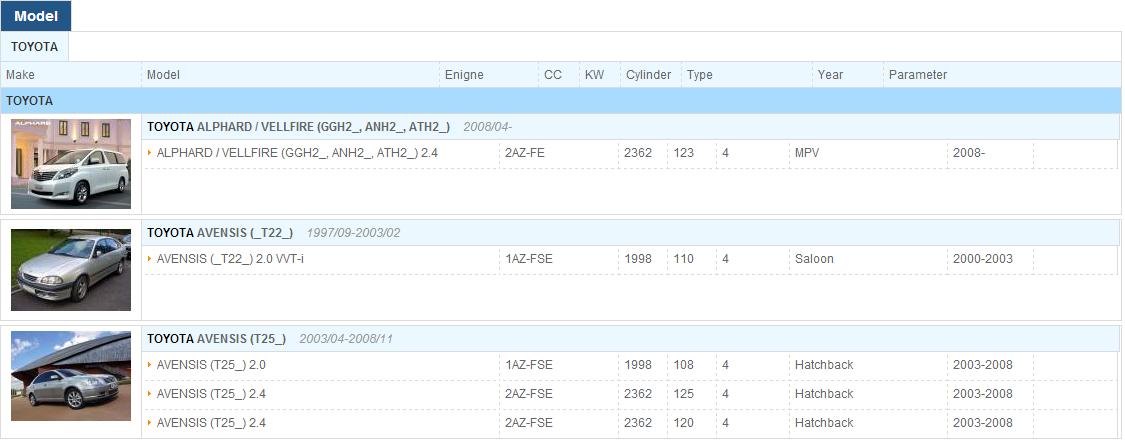Click the date range 2003/04-2008/11

click(x=346, y=339)
